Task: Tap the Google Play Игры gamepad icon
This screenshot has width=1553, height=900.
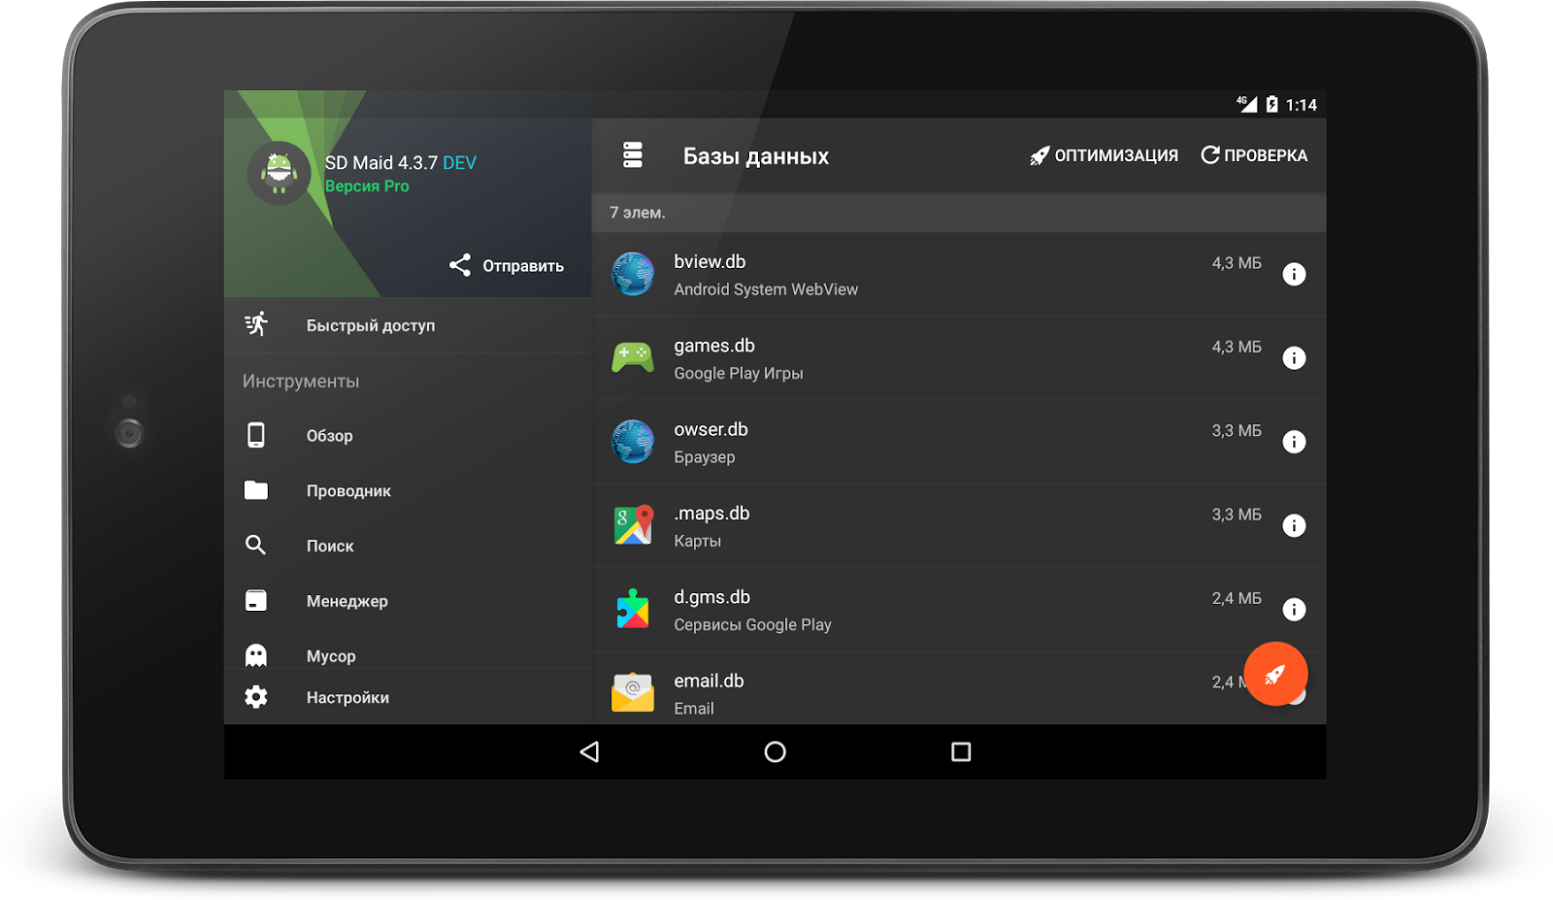Action: coord(633,357)
